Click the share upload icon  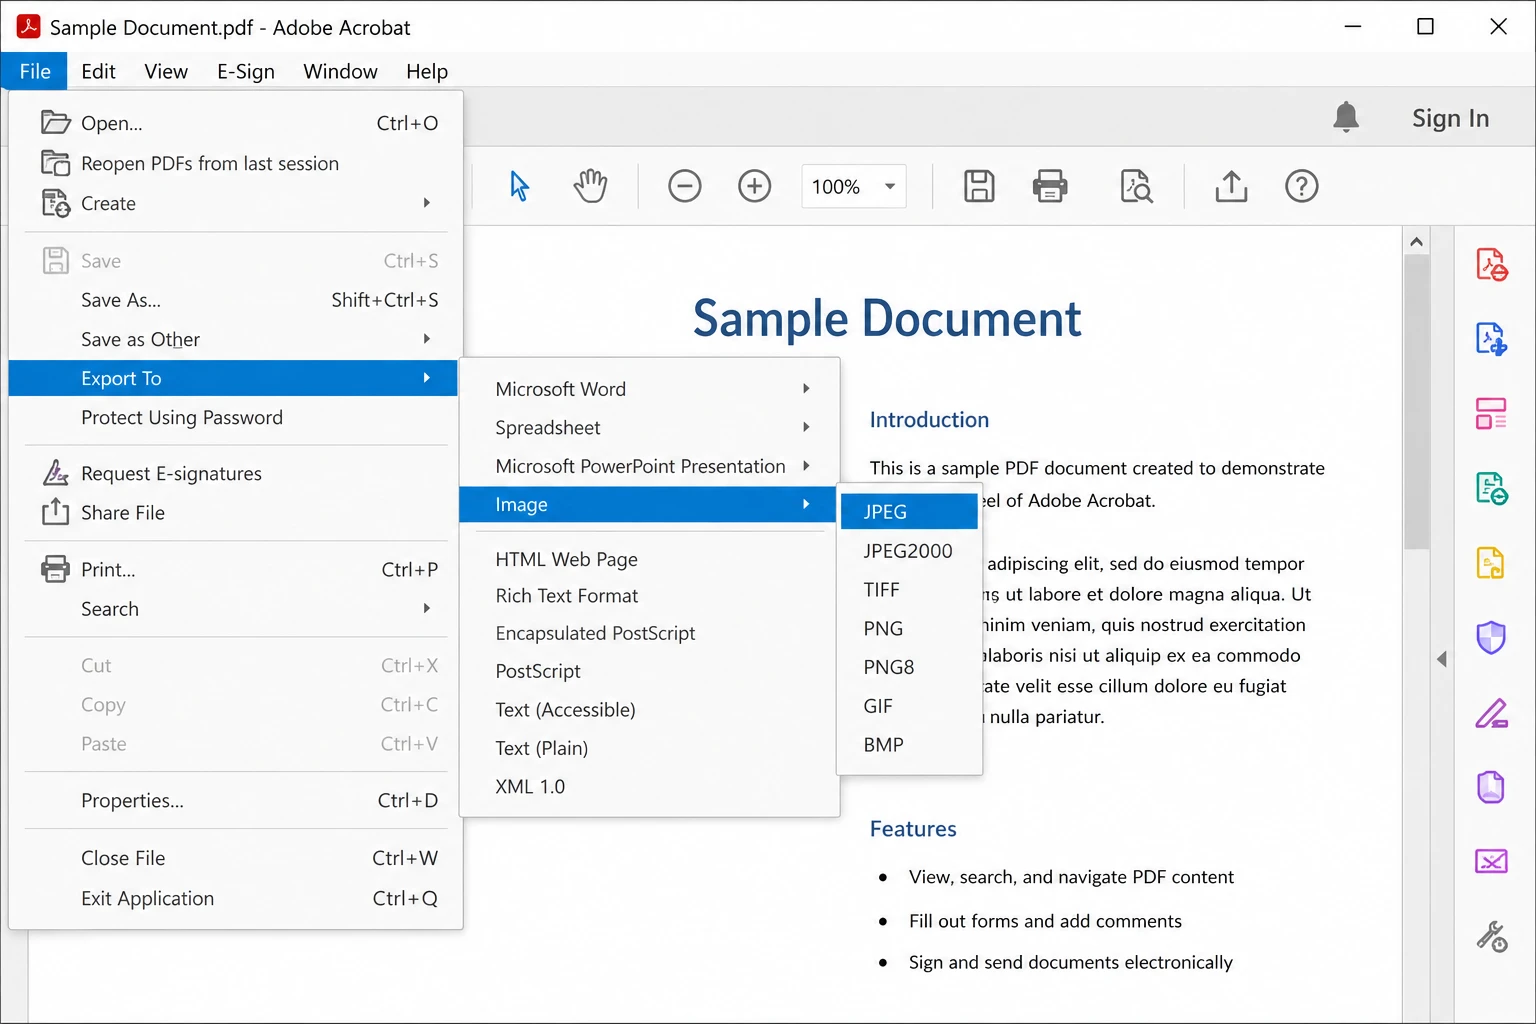(x=1231, y=186)
